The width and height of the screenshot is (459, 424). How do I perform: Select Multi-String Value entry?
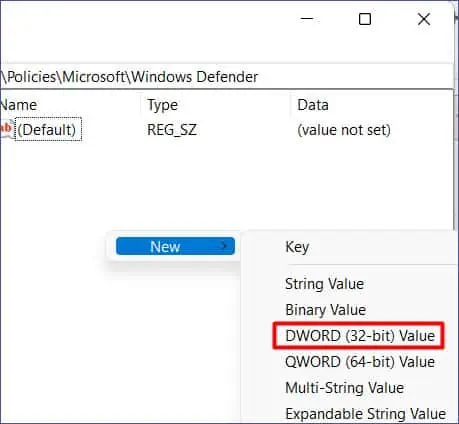coord(344,388)
